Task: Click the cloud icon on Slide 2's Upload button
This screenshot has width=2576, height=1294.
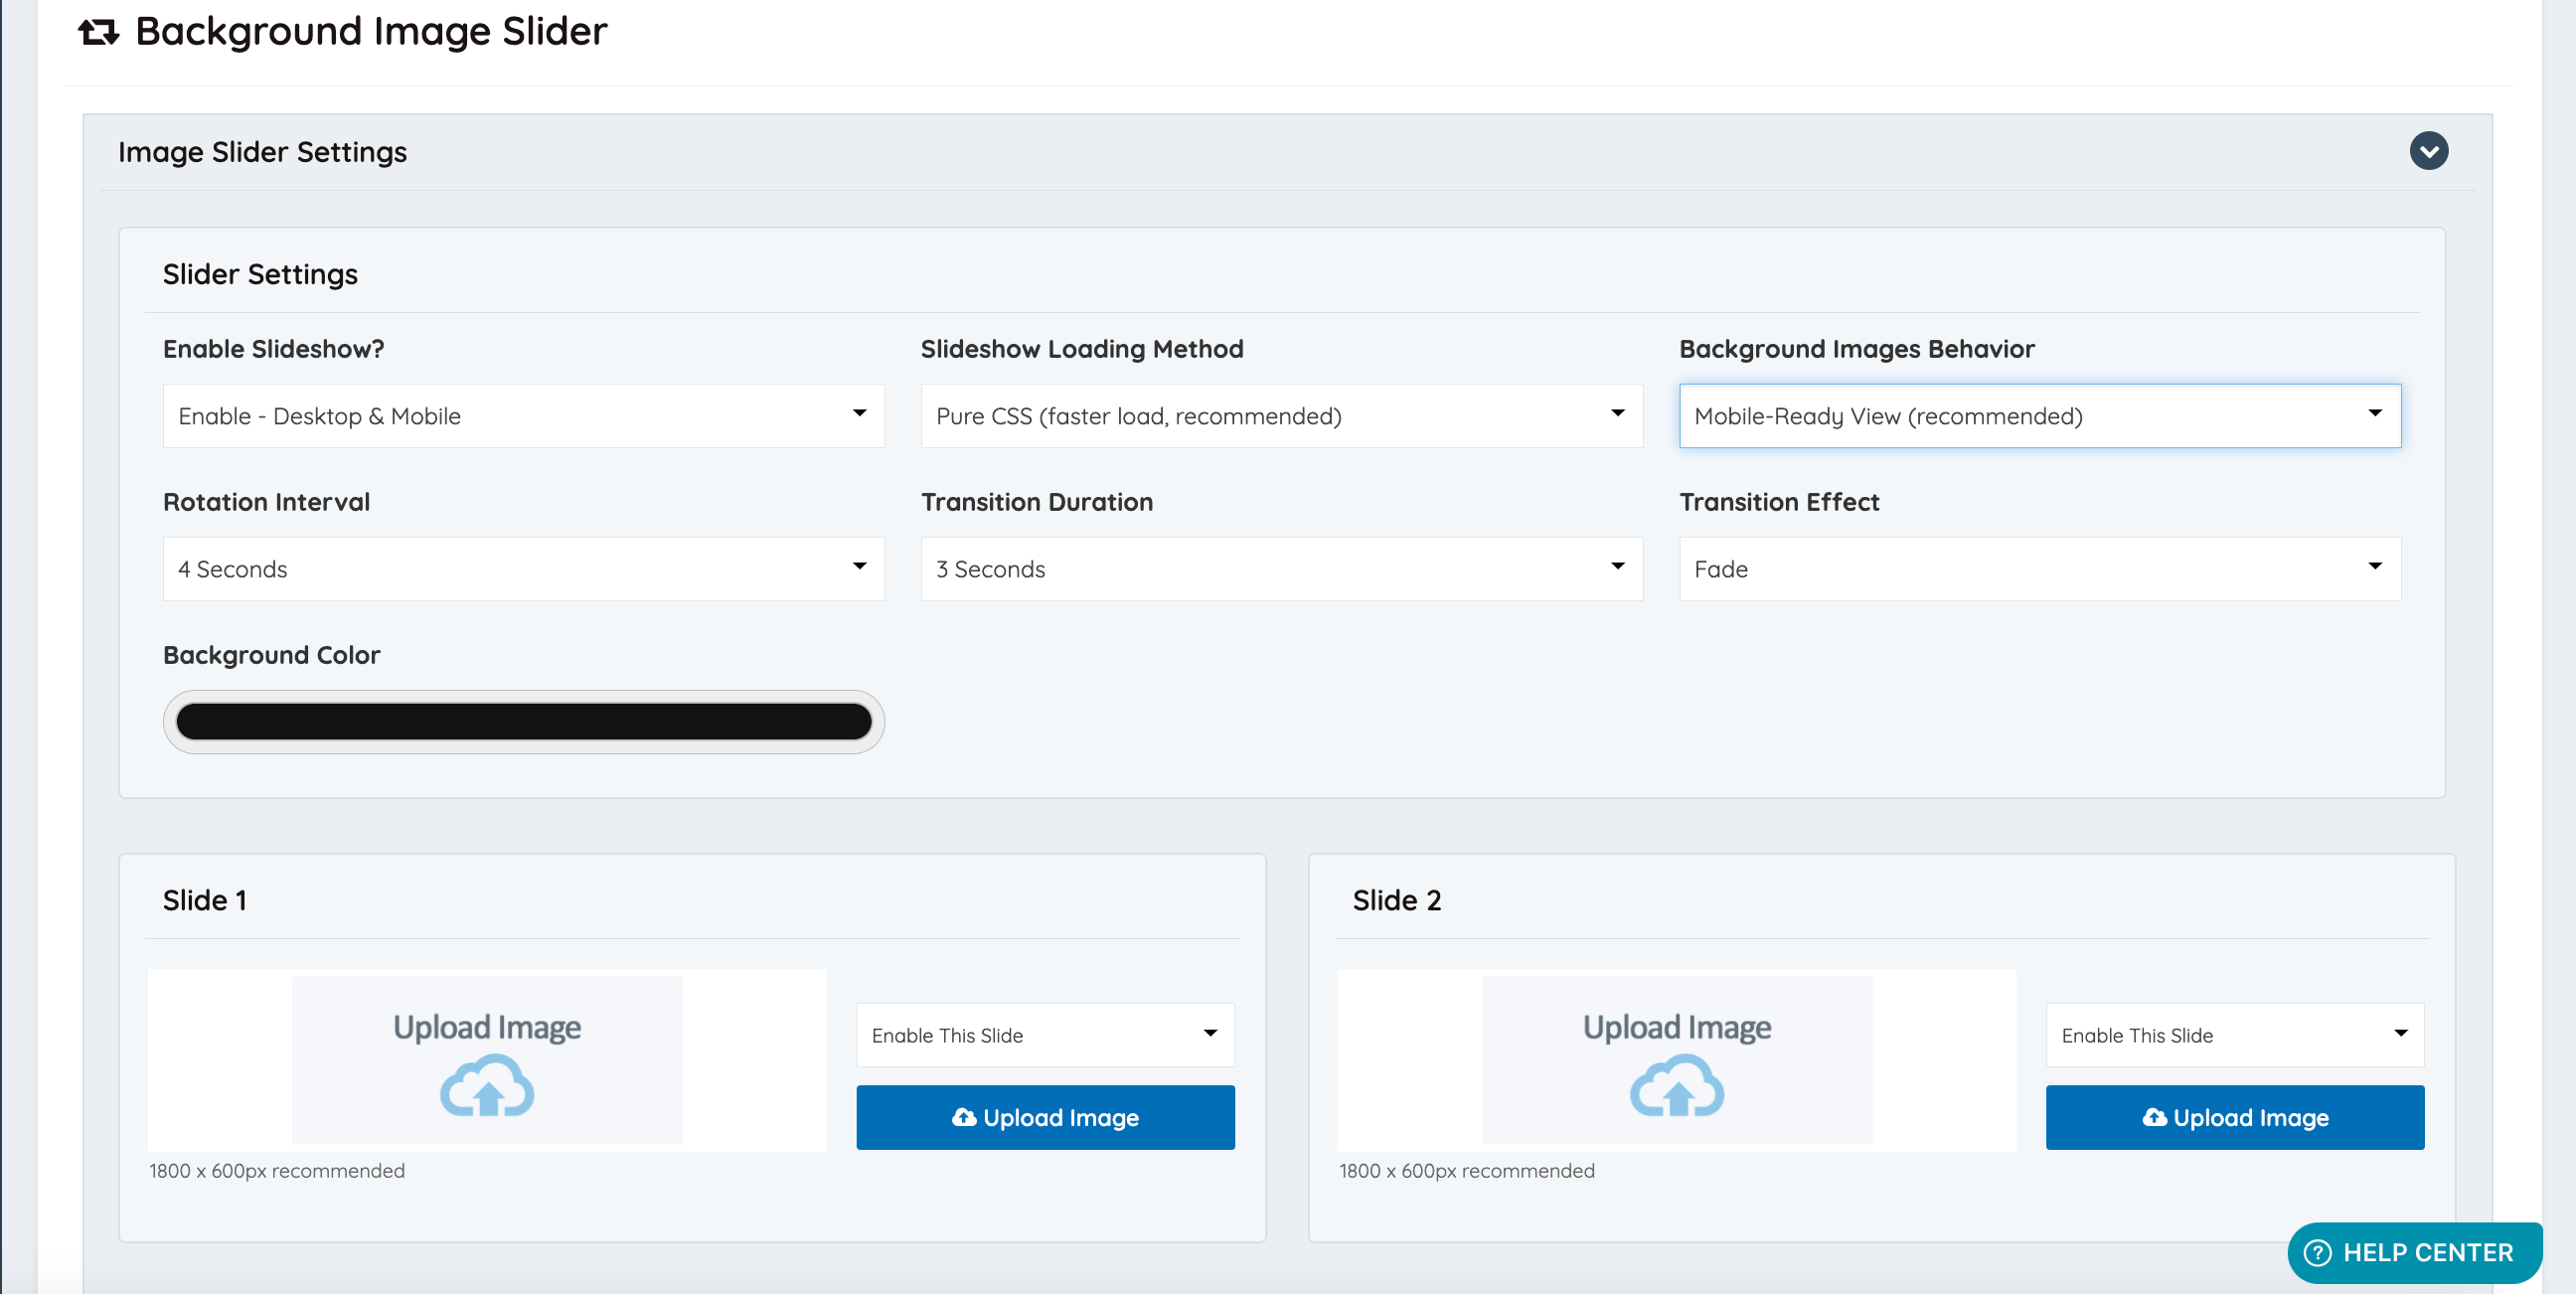Action: point(2153,1117)
